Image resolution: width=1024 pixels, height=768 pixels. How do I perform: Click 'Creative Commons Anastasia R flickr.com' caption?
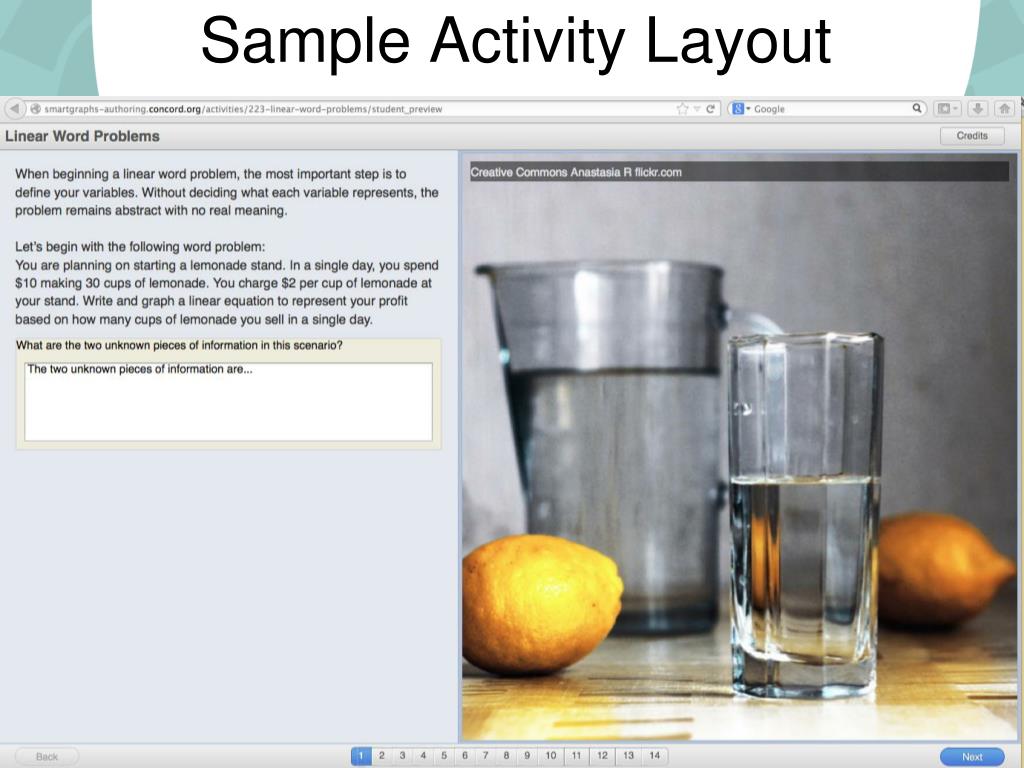pos(576,172)
